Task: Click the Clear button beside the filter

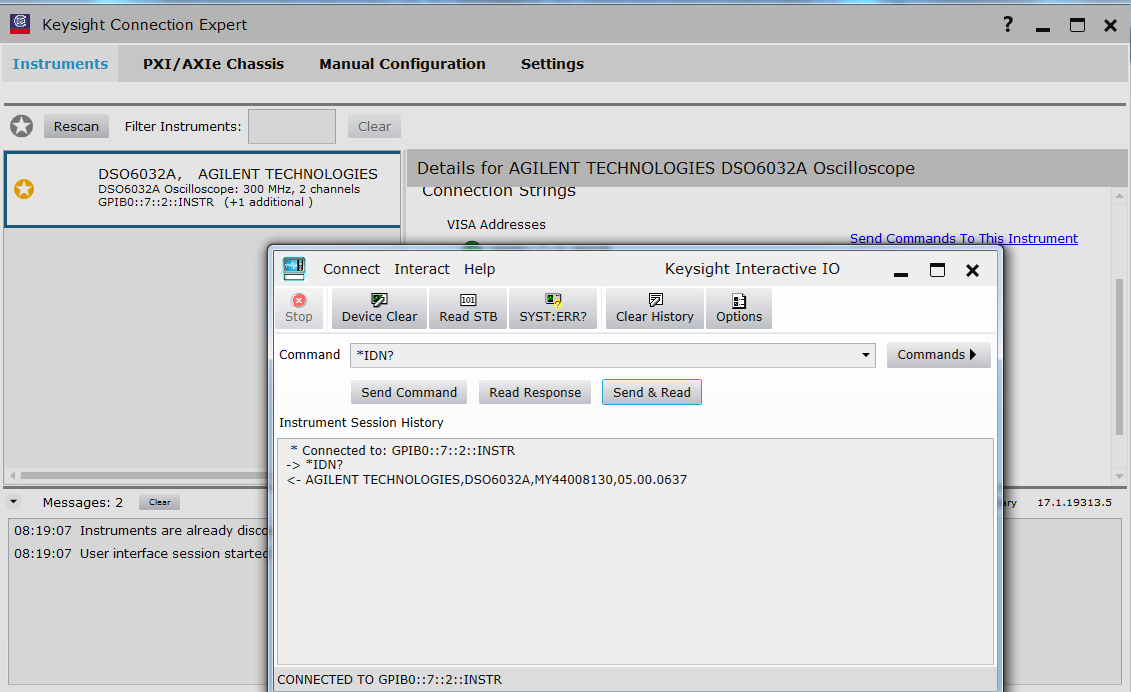Action: click(x=374, y=126)
